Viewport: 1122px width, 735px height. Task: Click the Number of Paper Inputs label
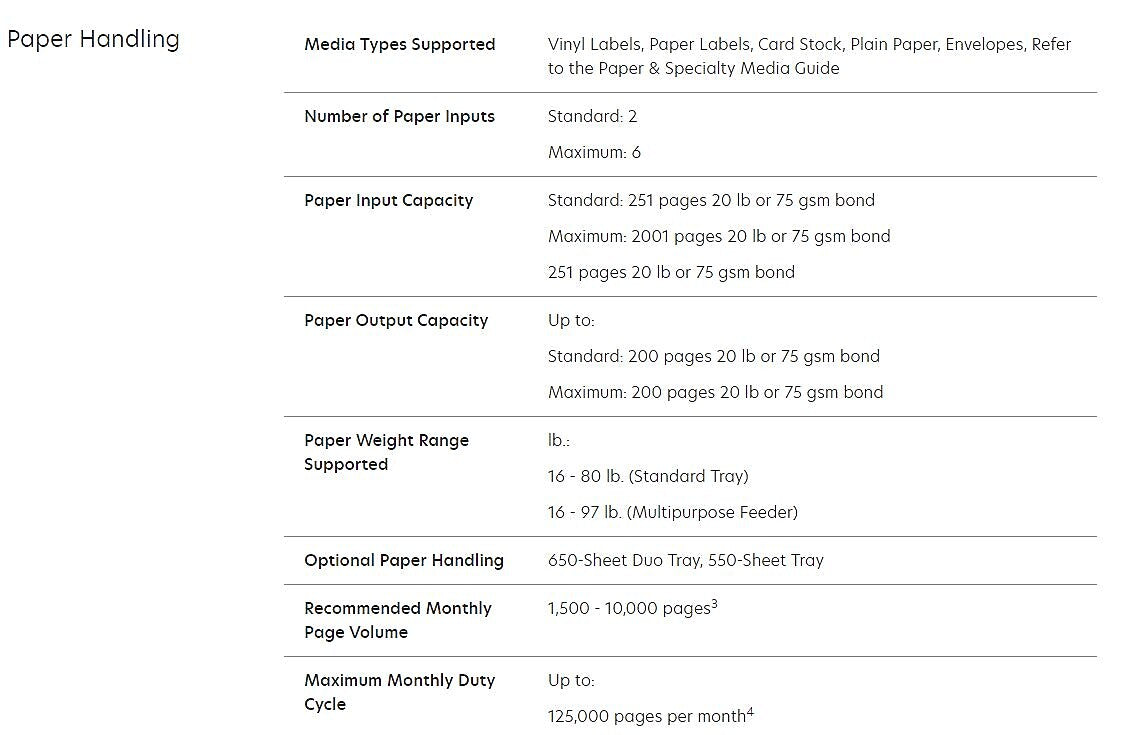point(399,116)
